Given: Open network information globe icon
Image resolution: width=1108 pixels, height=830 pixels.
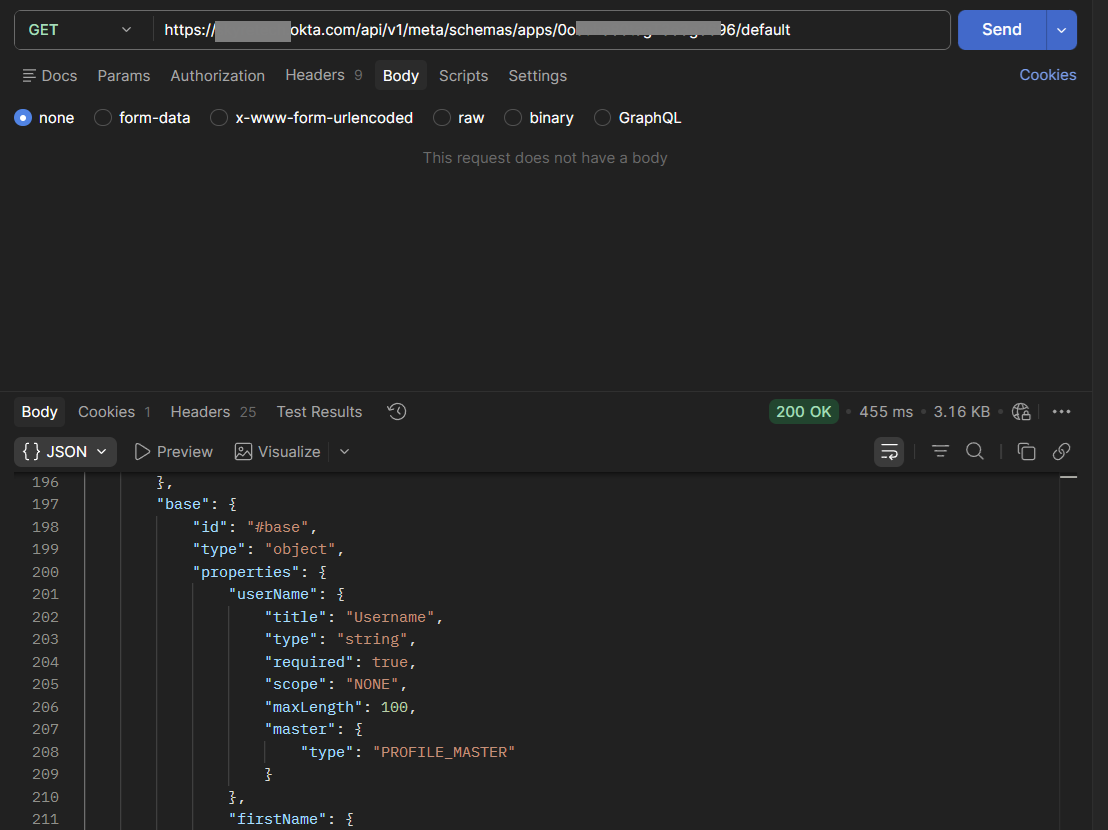Looking at the screenshot, I should point(1021,412).
